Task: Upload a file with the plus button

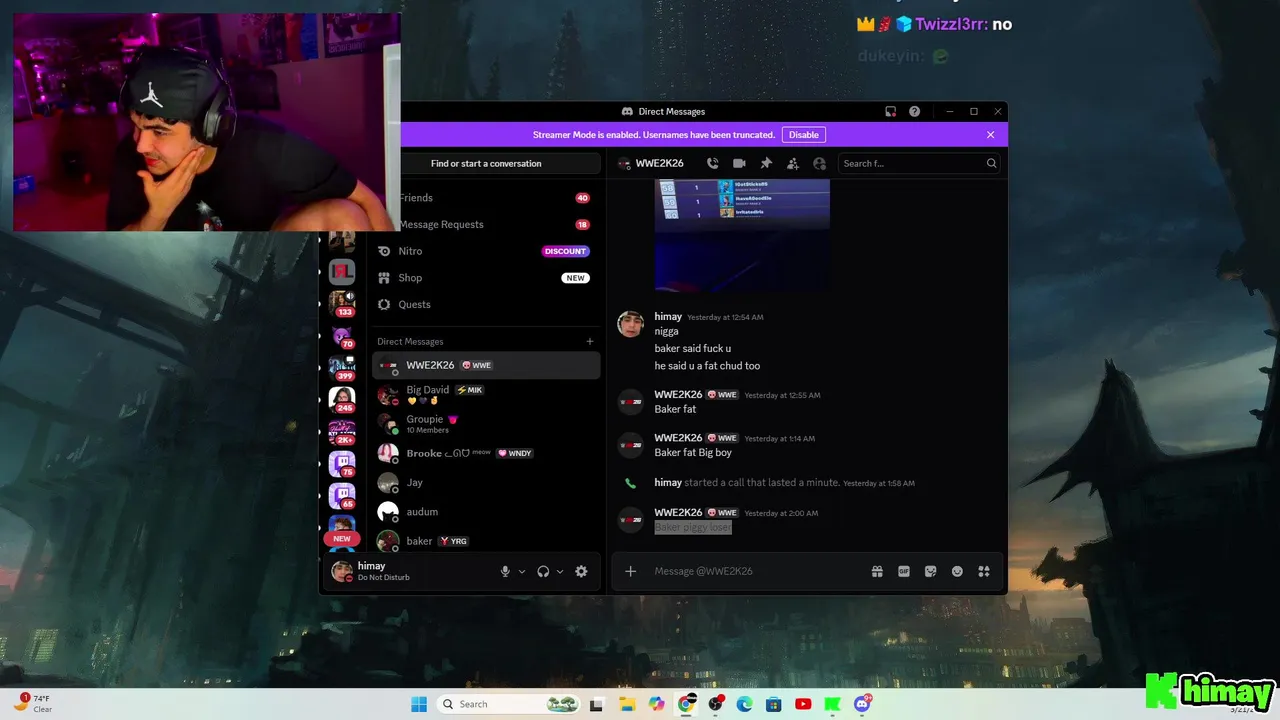Action: pyautogui.click(x=630, y=571)
